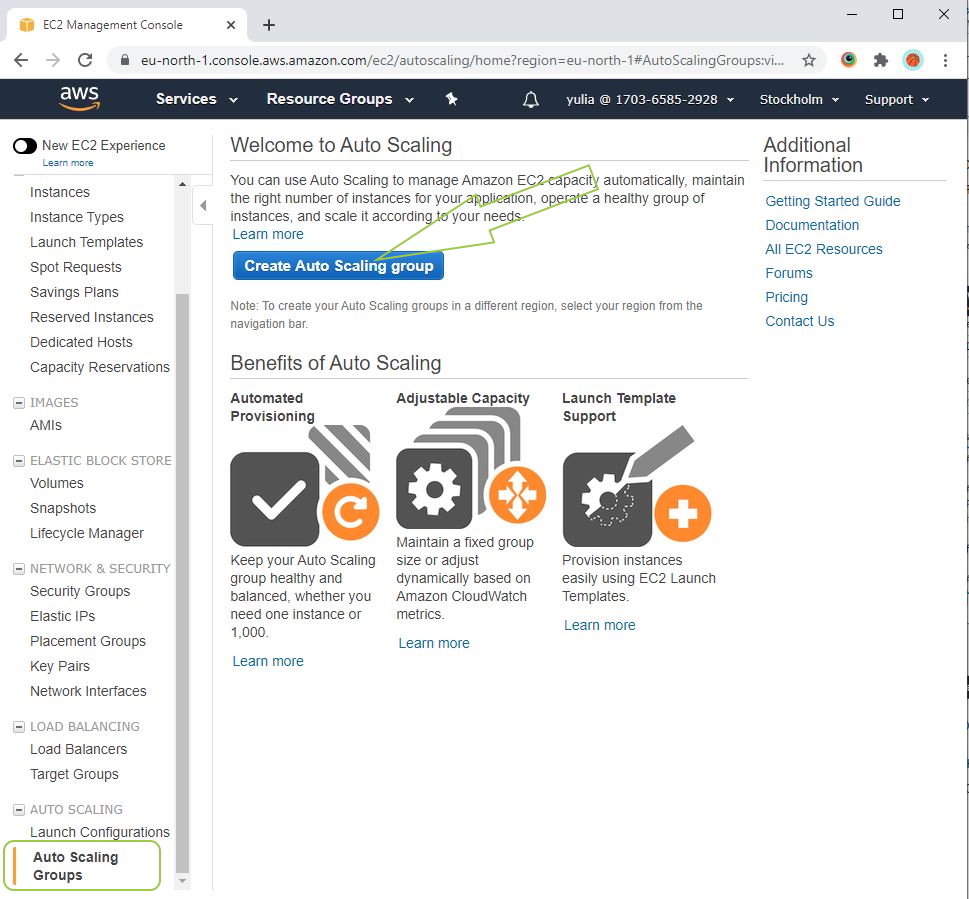Collapse the NETWORK & SECURITY section
969x899 pixels.
[19, 569]
